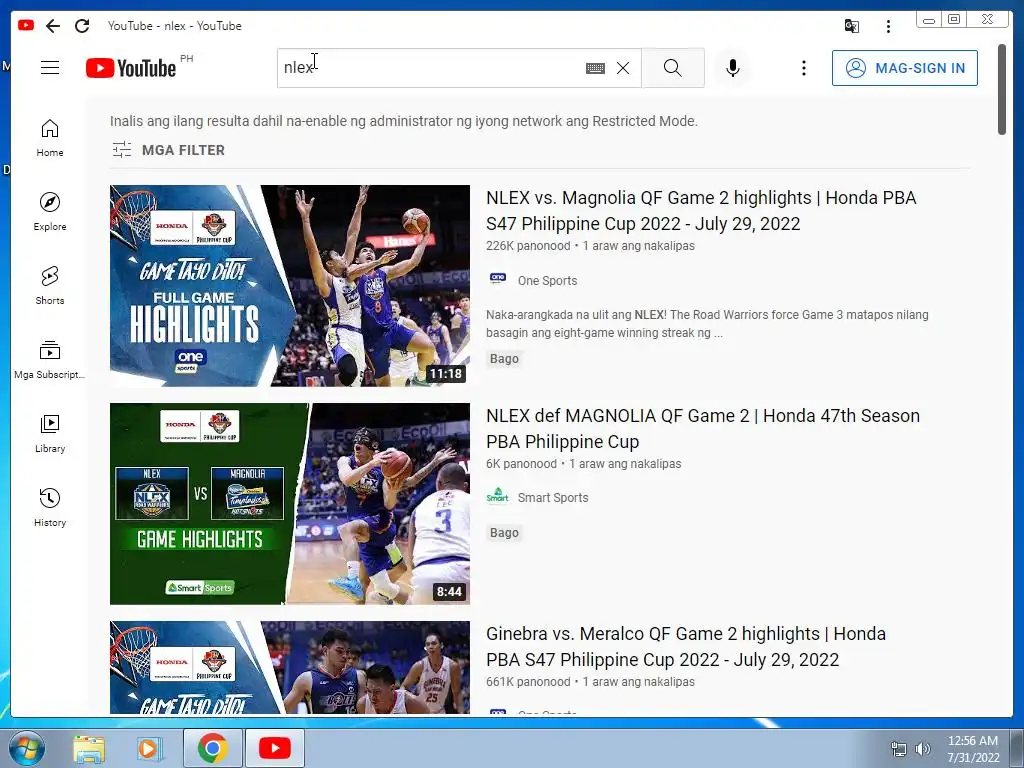This screenshot has width=1024, height=768.
Task: Click the YouTube favicon in the title bar
Action: click(26, 25)
